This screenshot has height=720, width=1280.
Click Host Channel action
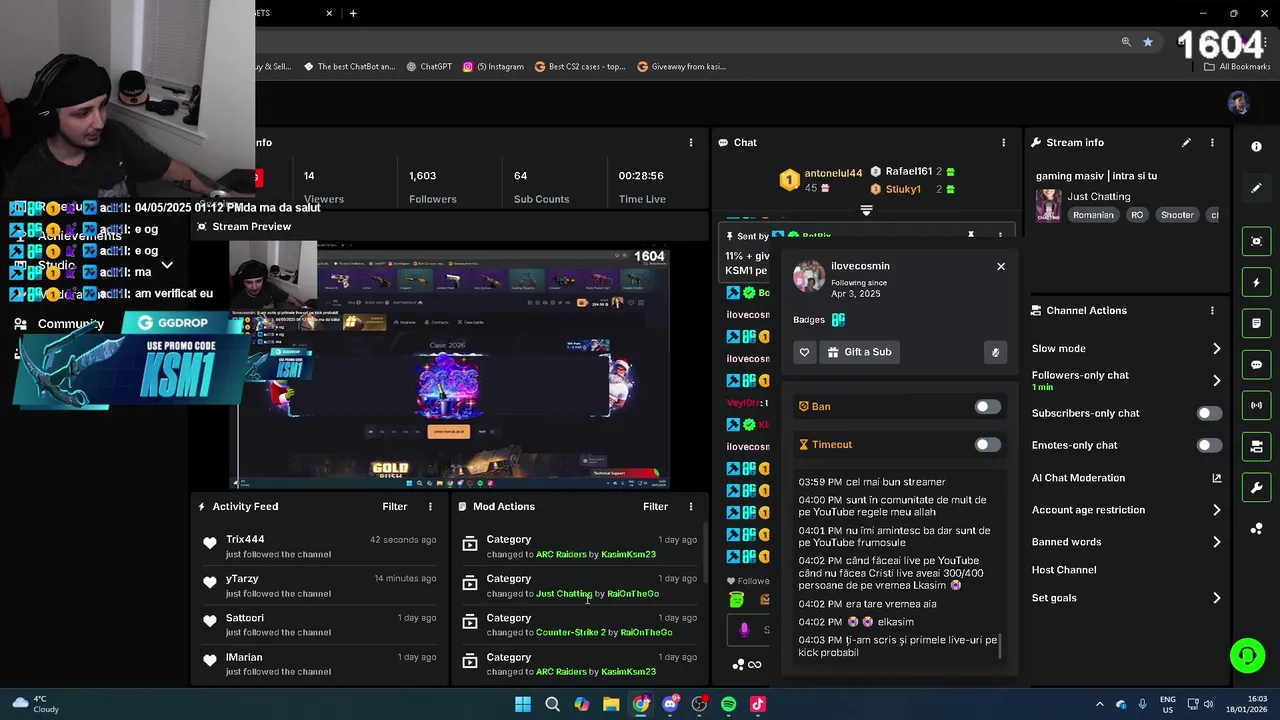pos(1064,570)
